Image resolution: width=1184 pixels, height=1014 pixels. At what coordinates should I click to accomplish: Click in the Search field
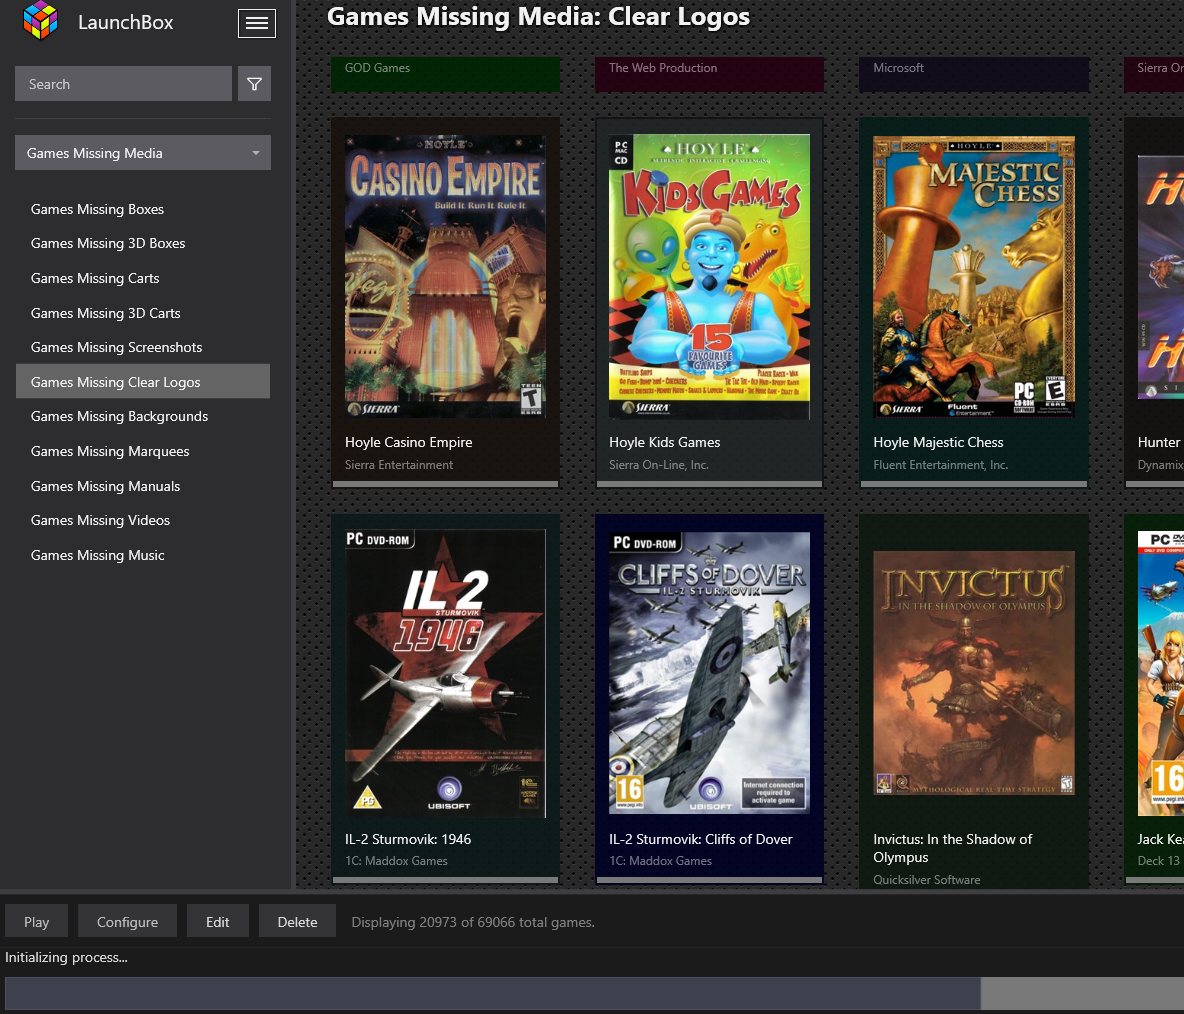[123, 84]
